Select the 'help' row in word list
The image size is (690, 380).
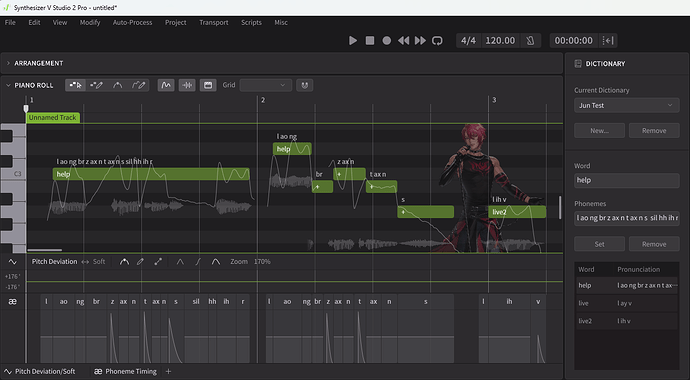(627, 285)
